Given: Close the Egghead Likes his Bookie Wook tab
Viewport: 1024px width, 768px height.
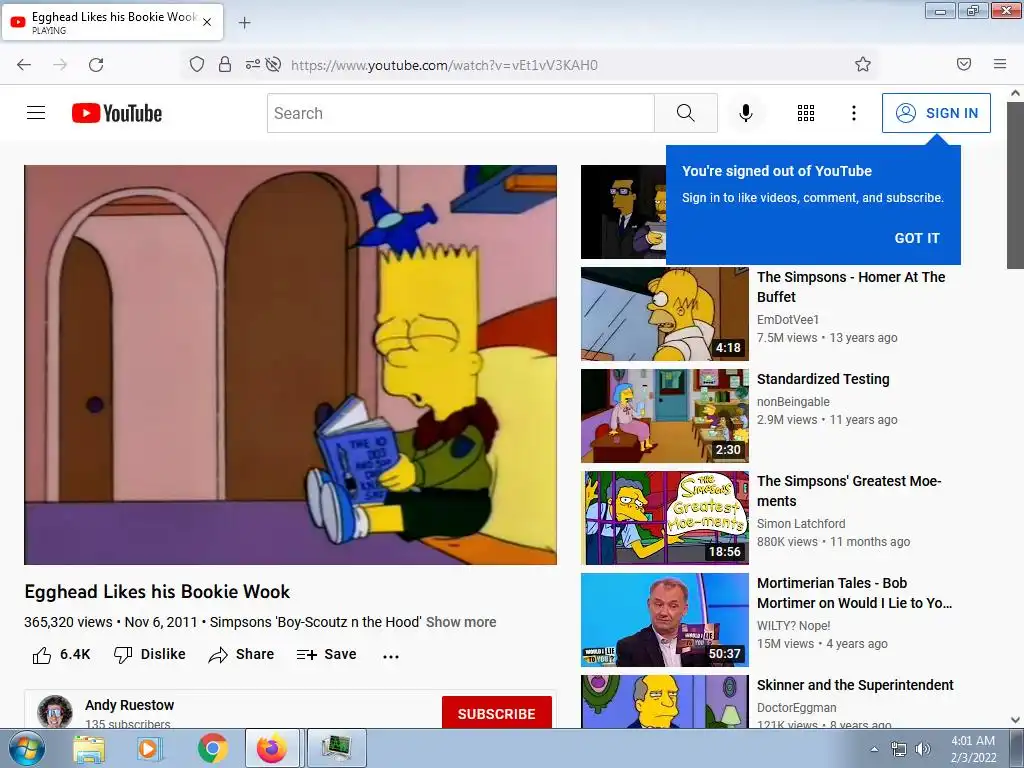Looking at the screenshot, I should [207, 22].
